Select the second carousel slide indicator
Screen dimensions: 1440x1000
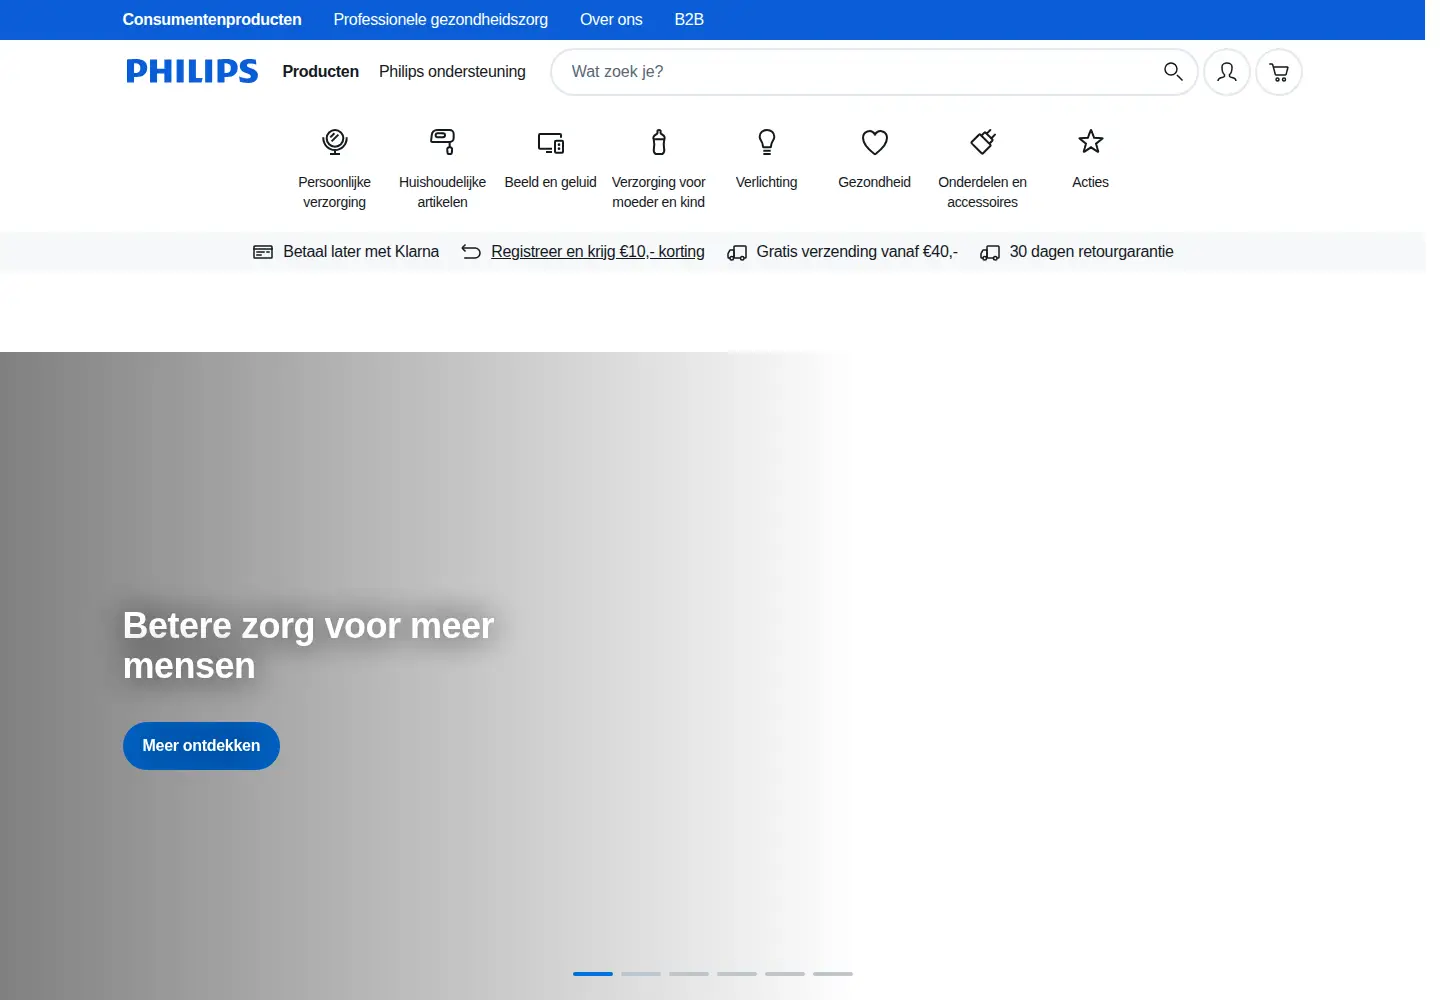[x=641, y=973]
